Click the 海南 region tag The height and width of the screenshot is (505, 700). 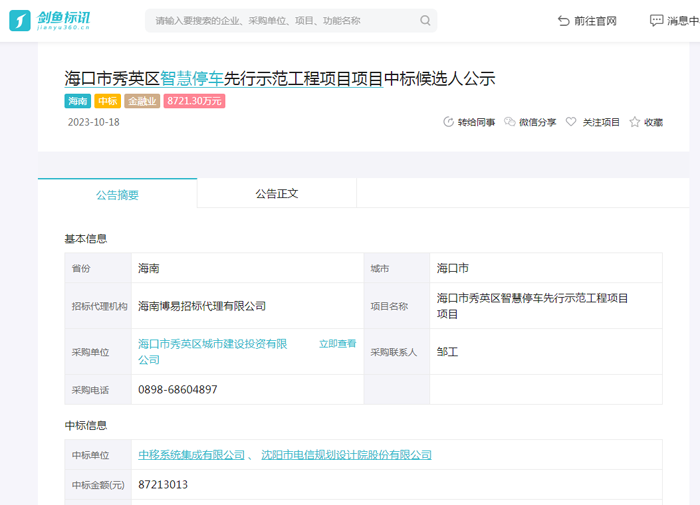[x=78, y=101]
